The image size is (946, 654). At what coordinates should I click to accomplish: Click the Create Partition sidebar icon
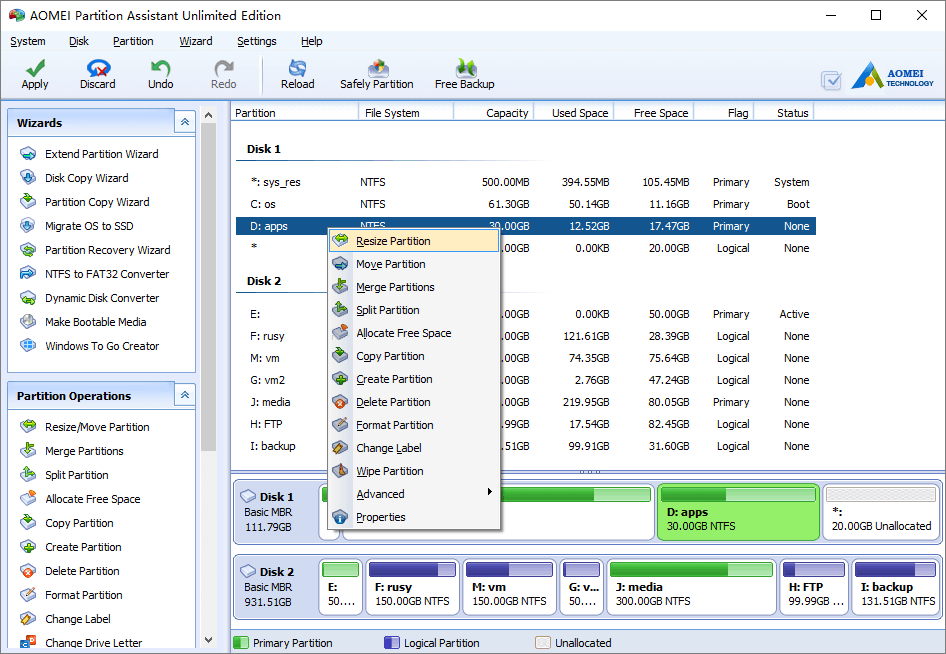(28, 547)
